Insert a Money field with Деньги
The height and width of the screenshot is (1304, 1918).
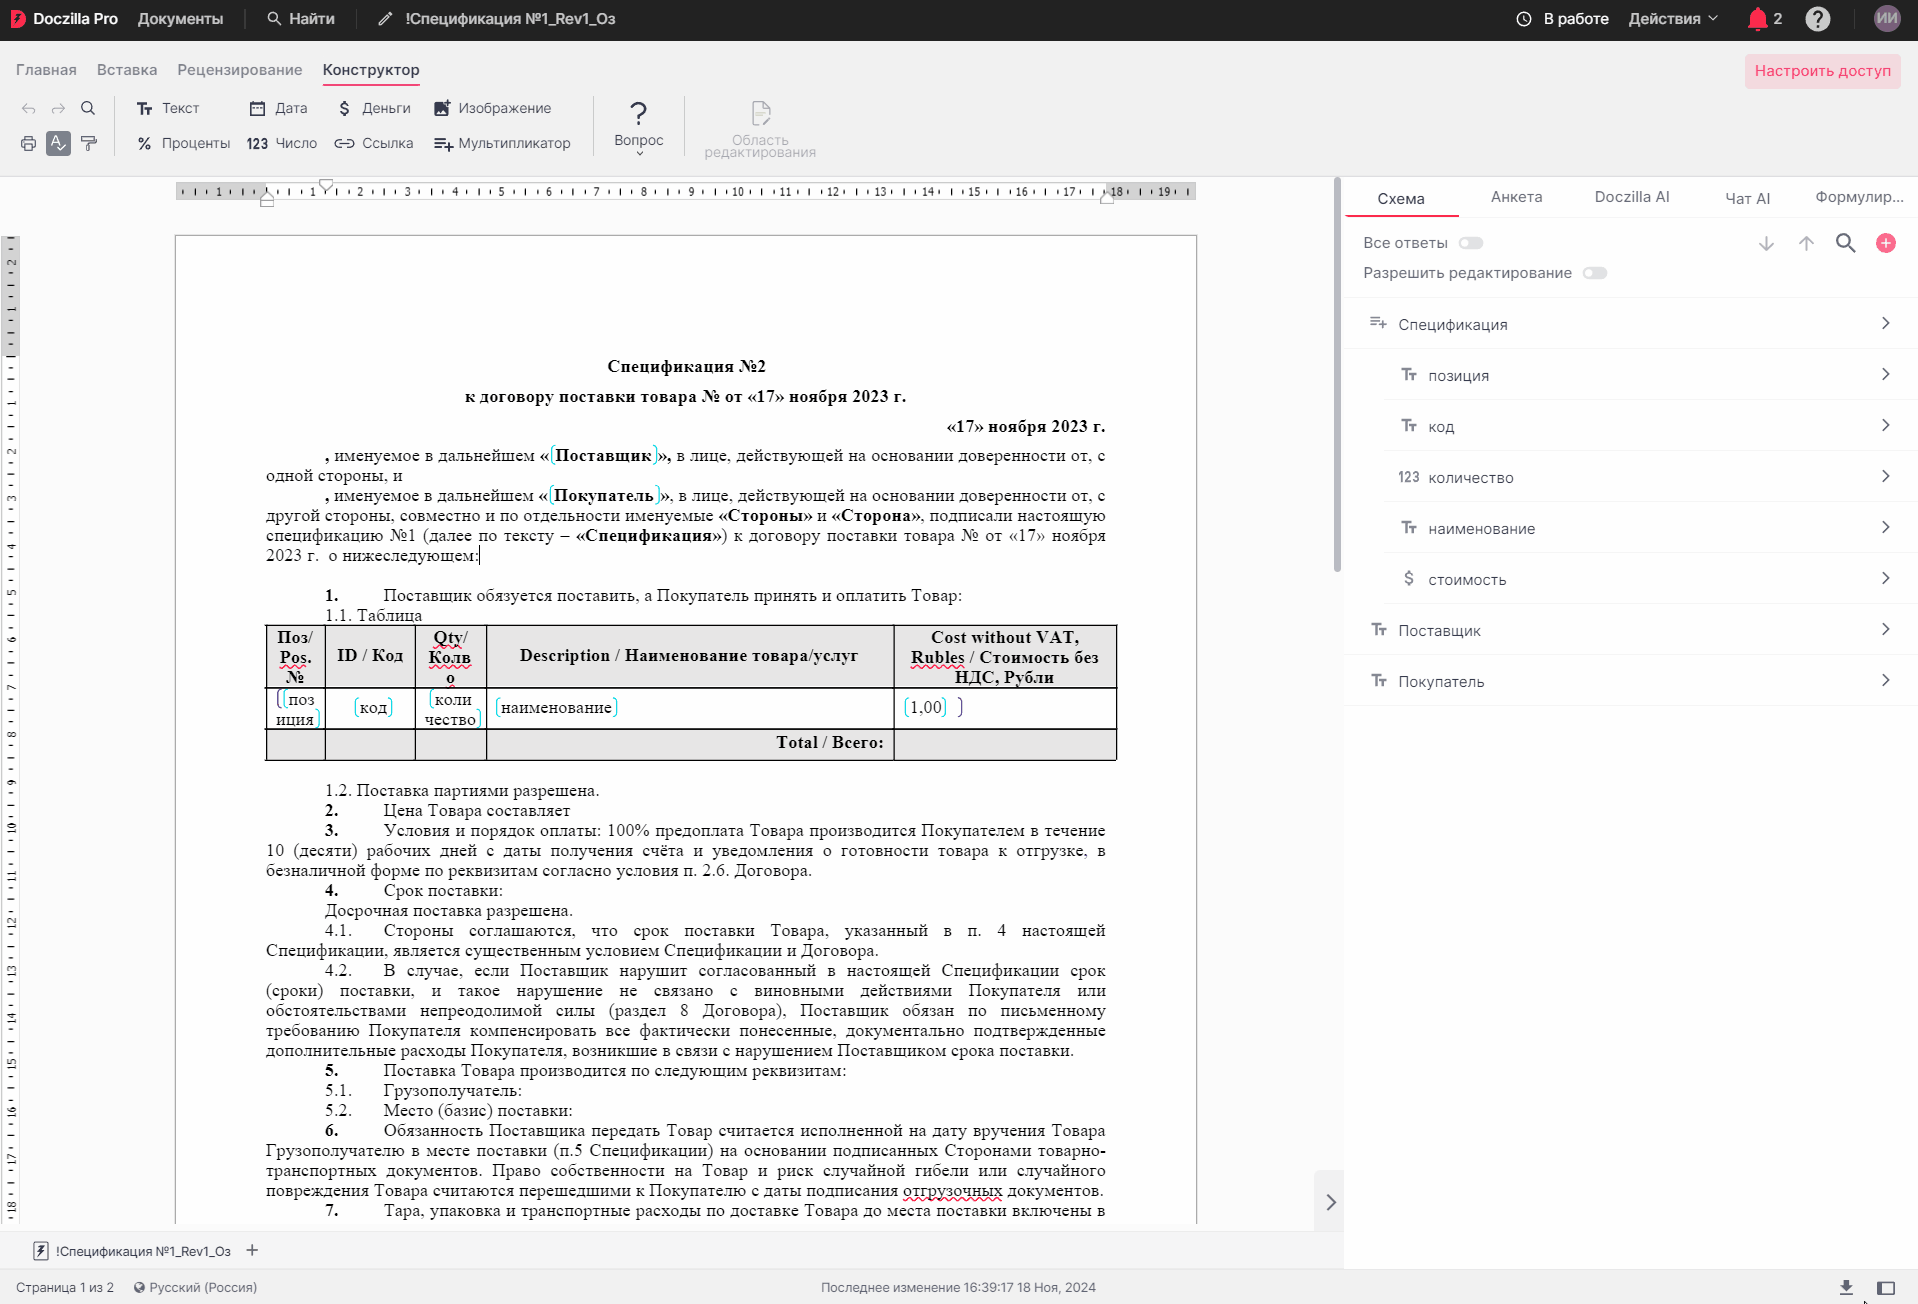pos(374,108)
